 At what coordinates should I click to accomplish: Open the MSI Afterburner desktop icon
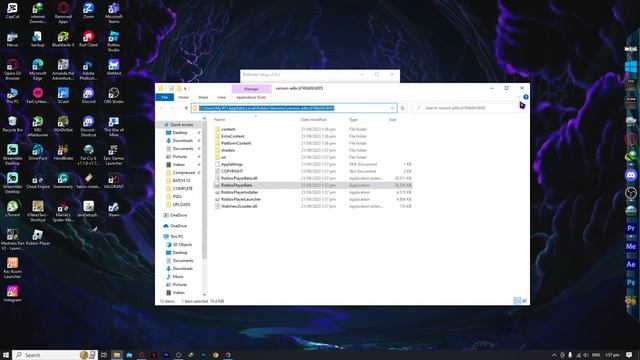[x=38, y=126]
